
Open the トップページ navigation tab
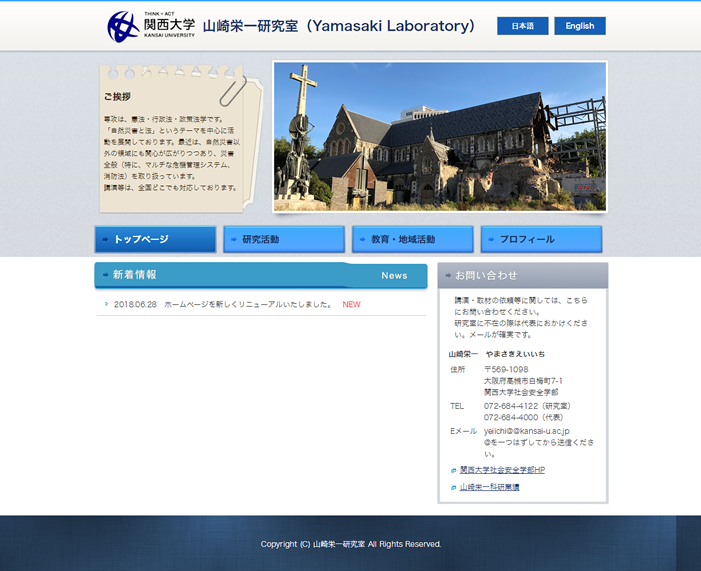coord(155,240)
